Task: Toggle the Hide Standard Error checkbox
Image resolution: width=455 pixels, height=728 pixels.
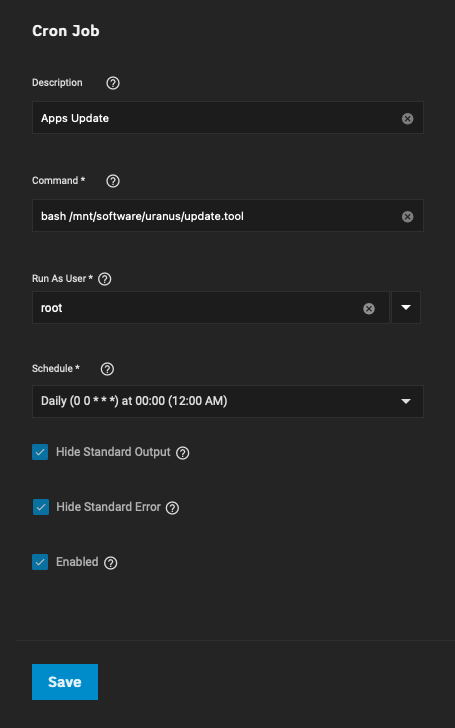Action: (x=41, y=507)
